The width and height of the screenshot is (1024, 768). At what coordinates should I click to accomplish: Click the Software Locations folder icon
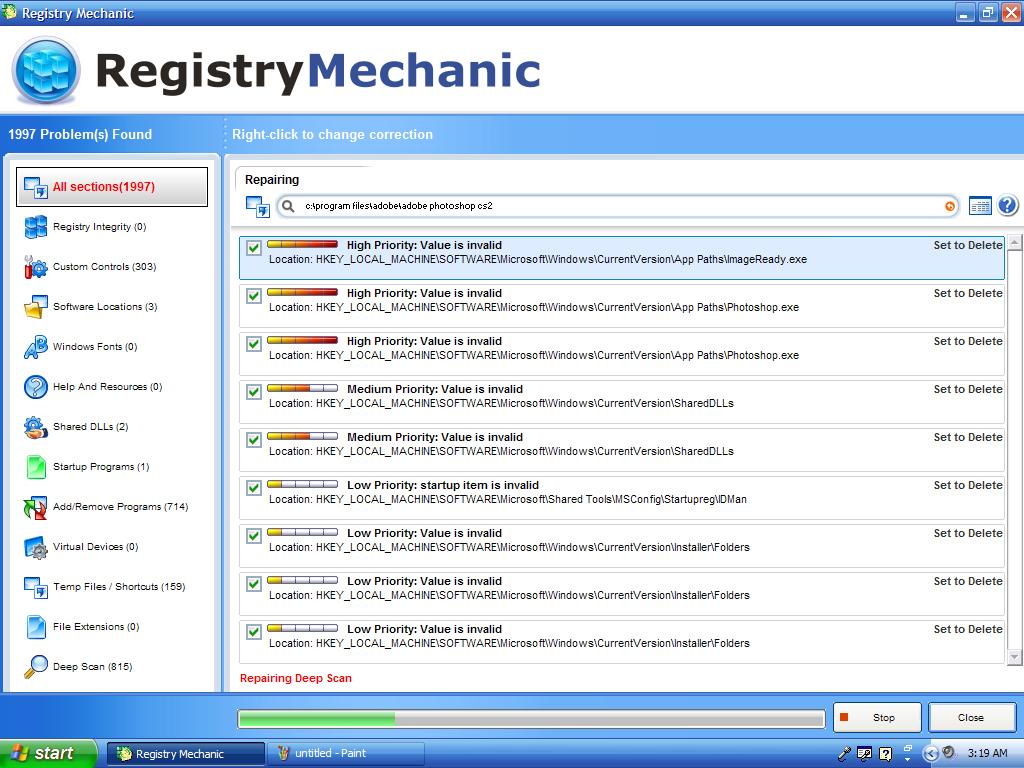click(35, 307)
